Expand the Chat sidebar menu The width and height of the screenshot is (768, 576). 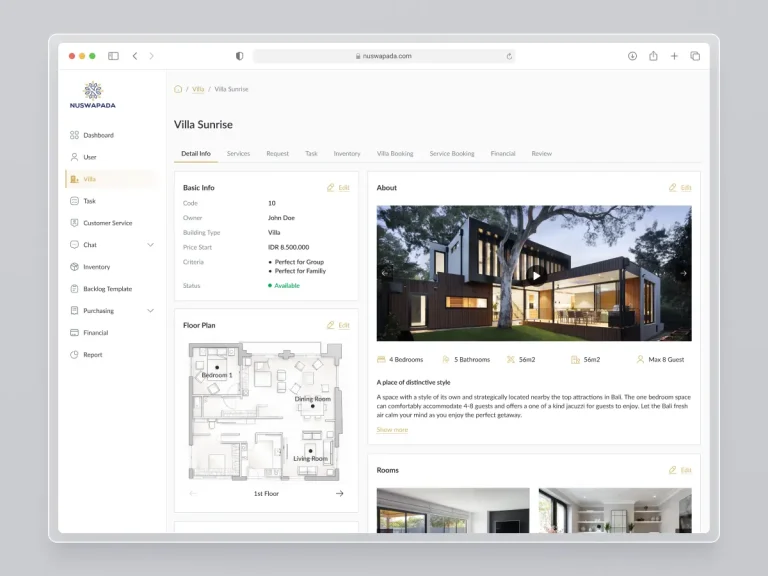point(150,245)
